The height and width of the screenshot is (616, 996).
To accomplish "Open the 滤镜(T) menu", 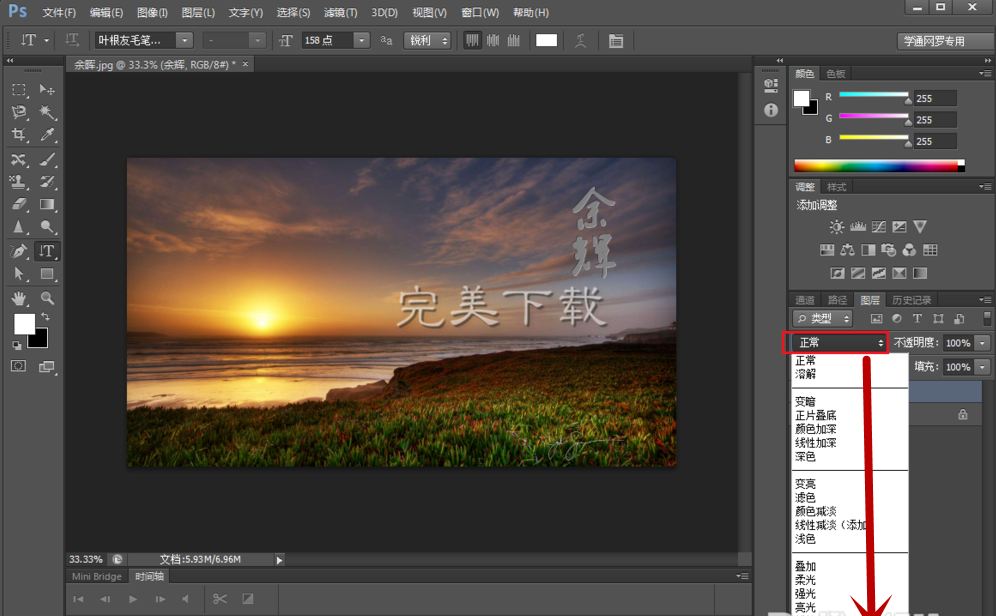I will [343, 13].
